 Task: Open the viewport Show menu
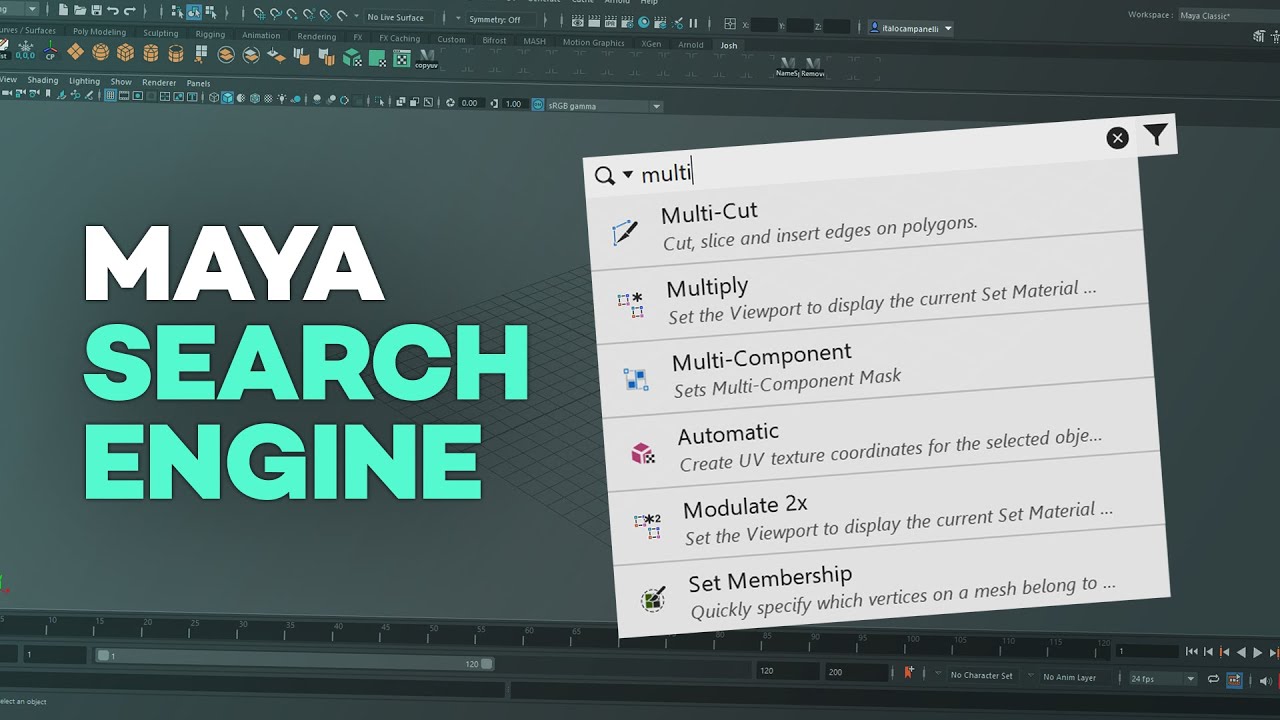click(121, 81)
